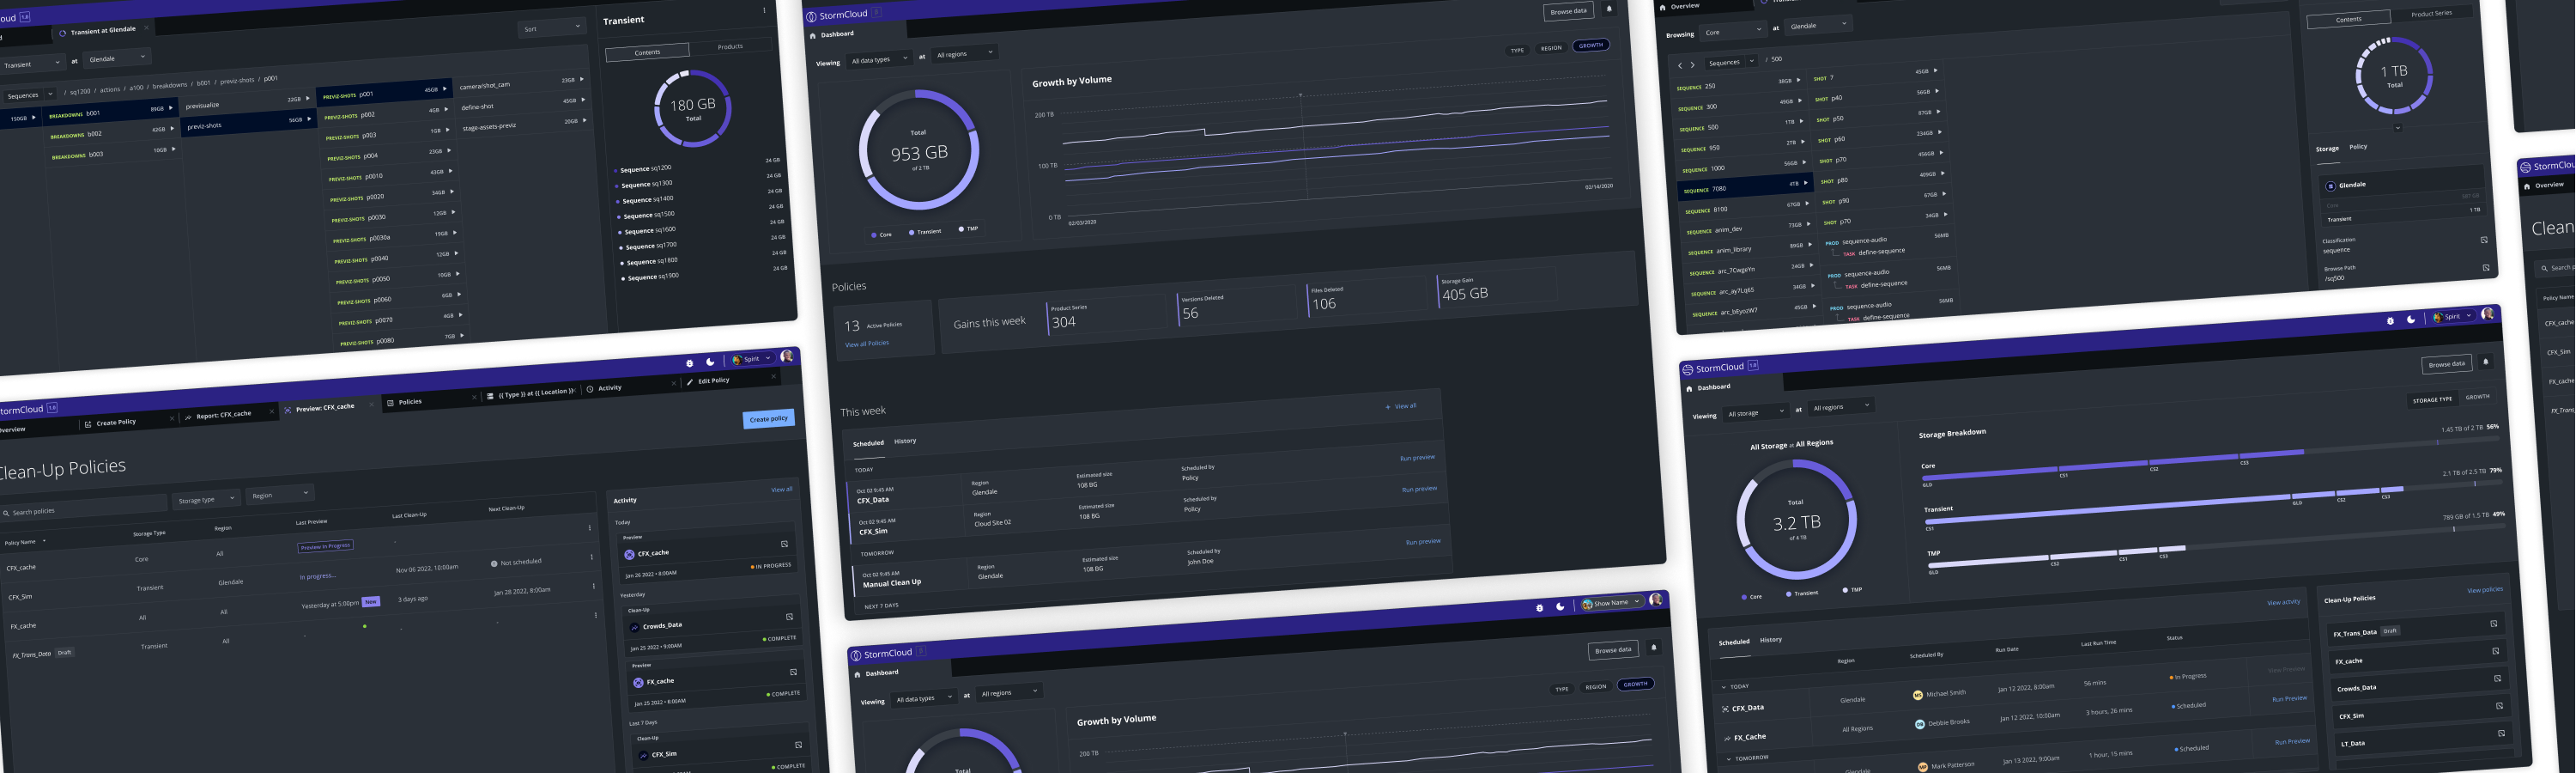Click the user avatar in top bar
The image size is (2576, 773).
coord(787,356)
